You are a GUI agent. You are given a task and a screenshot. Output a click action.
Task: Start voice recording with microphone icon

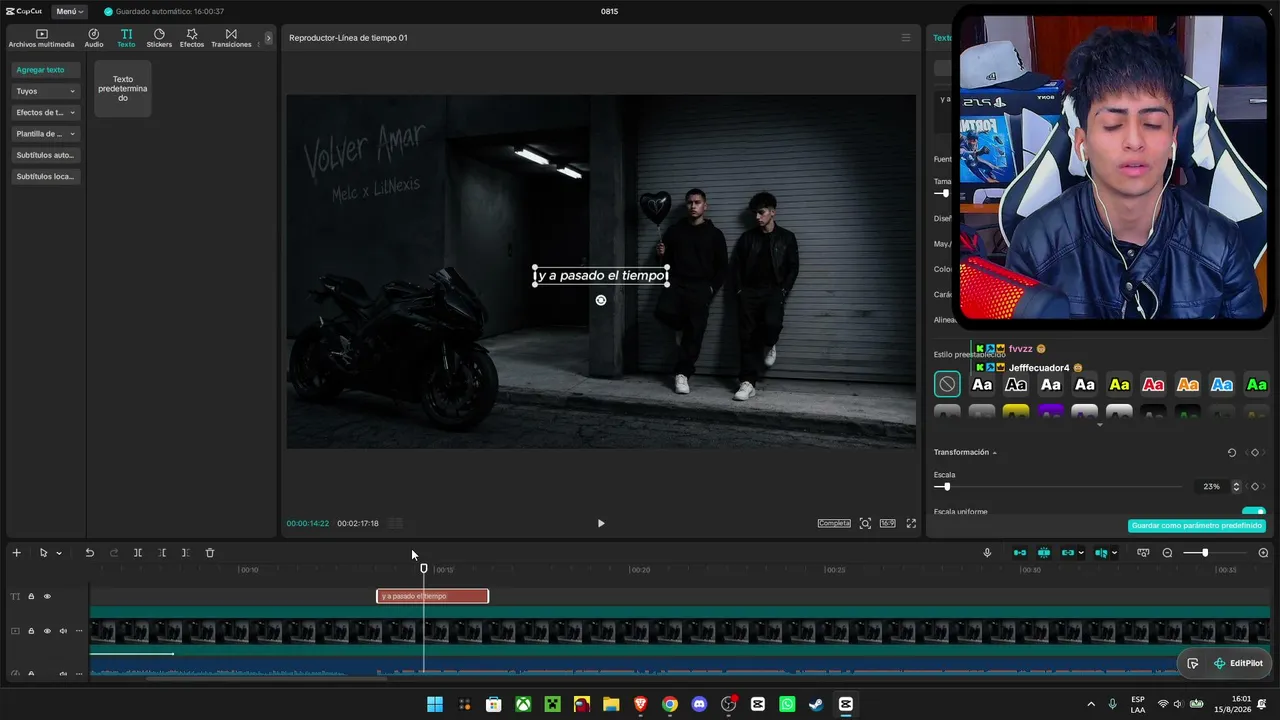point(987,553)
